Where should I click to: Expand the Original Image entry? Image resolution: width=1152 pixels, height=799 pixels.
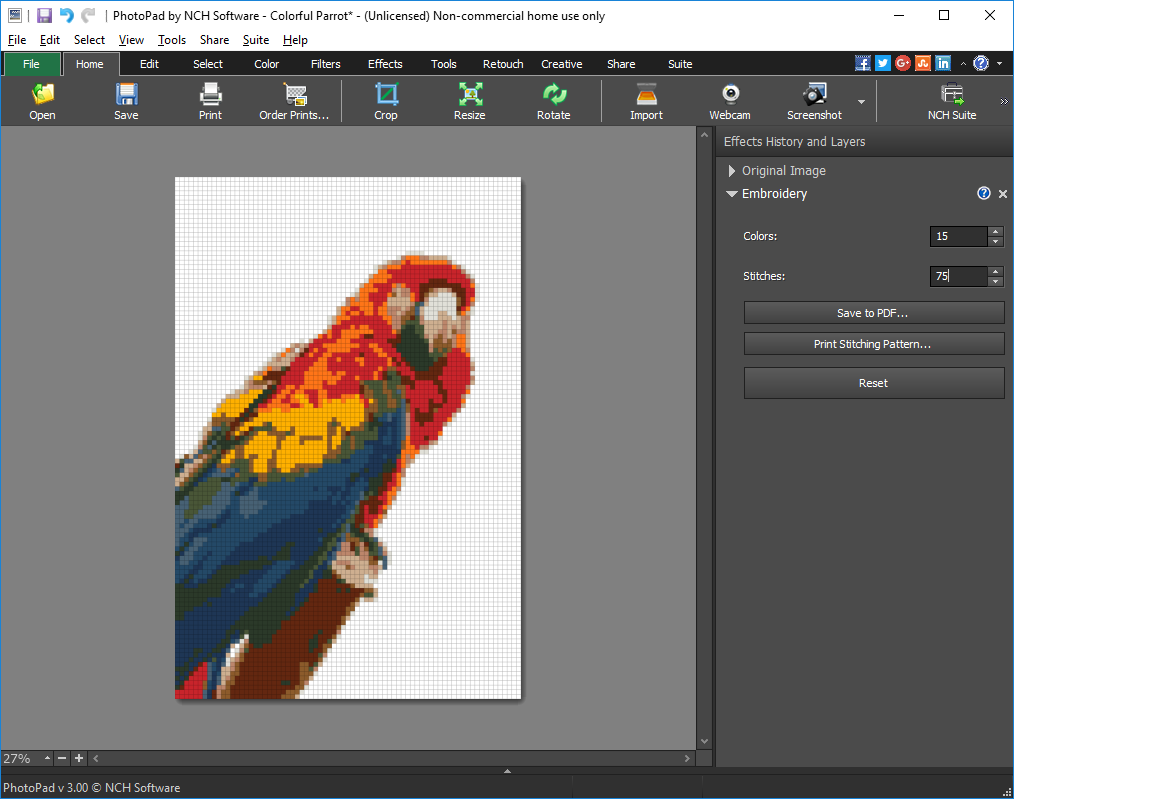[731, 170]
